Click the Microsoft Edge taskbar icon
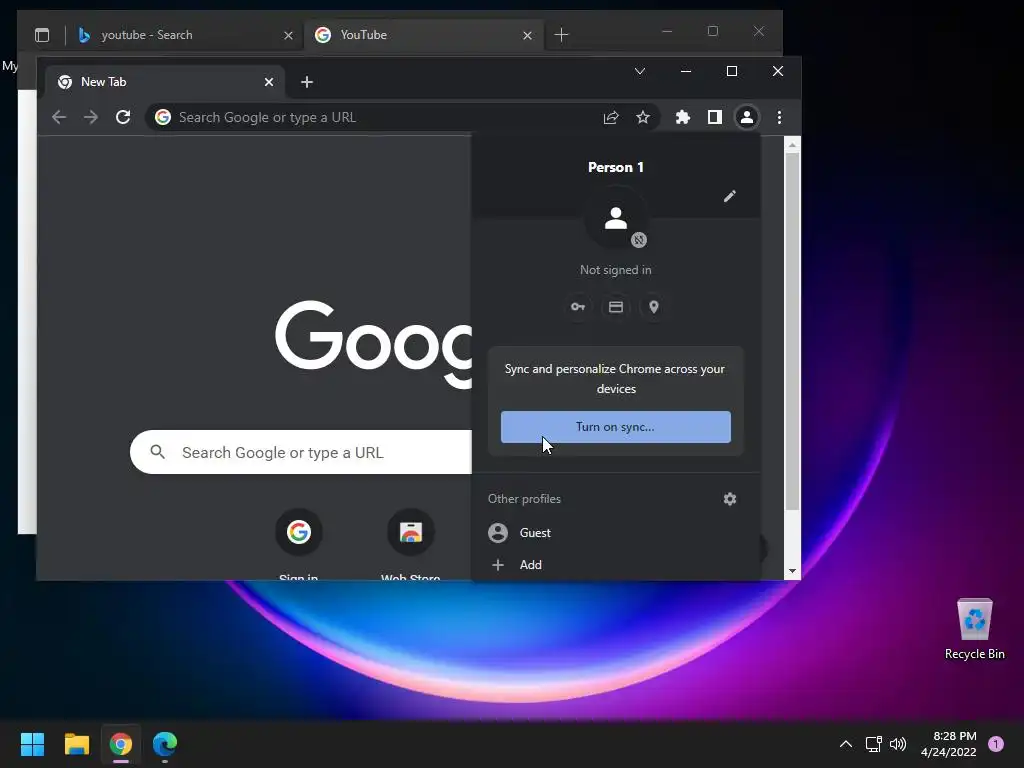The height and width of the screenshot is (768, 1024). (x=165, y=744)
